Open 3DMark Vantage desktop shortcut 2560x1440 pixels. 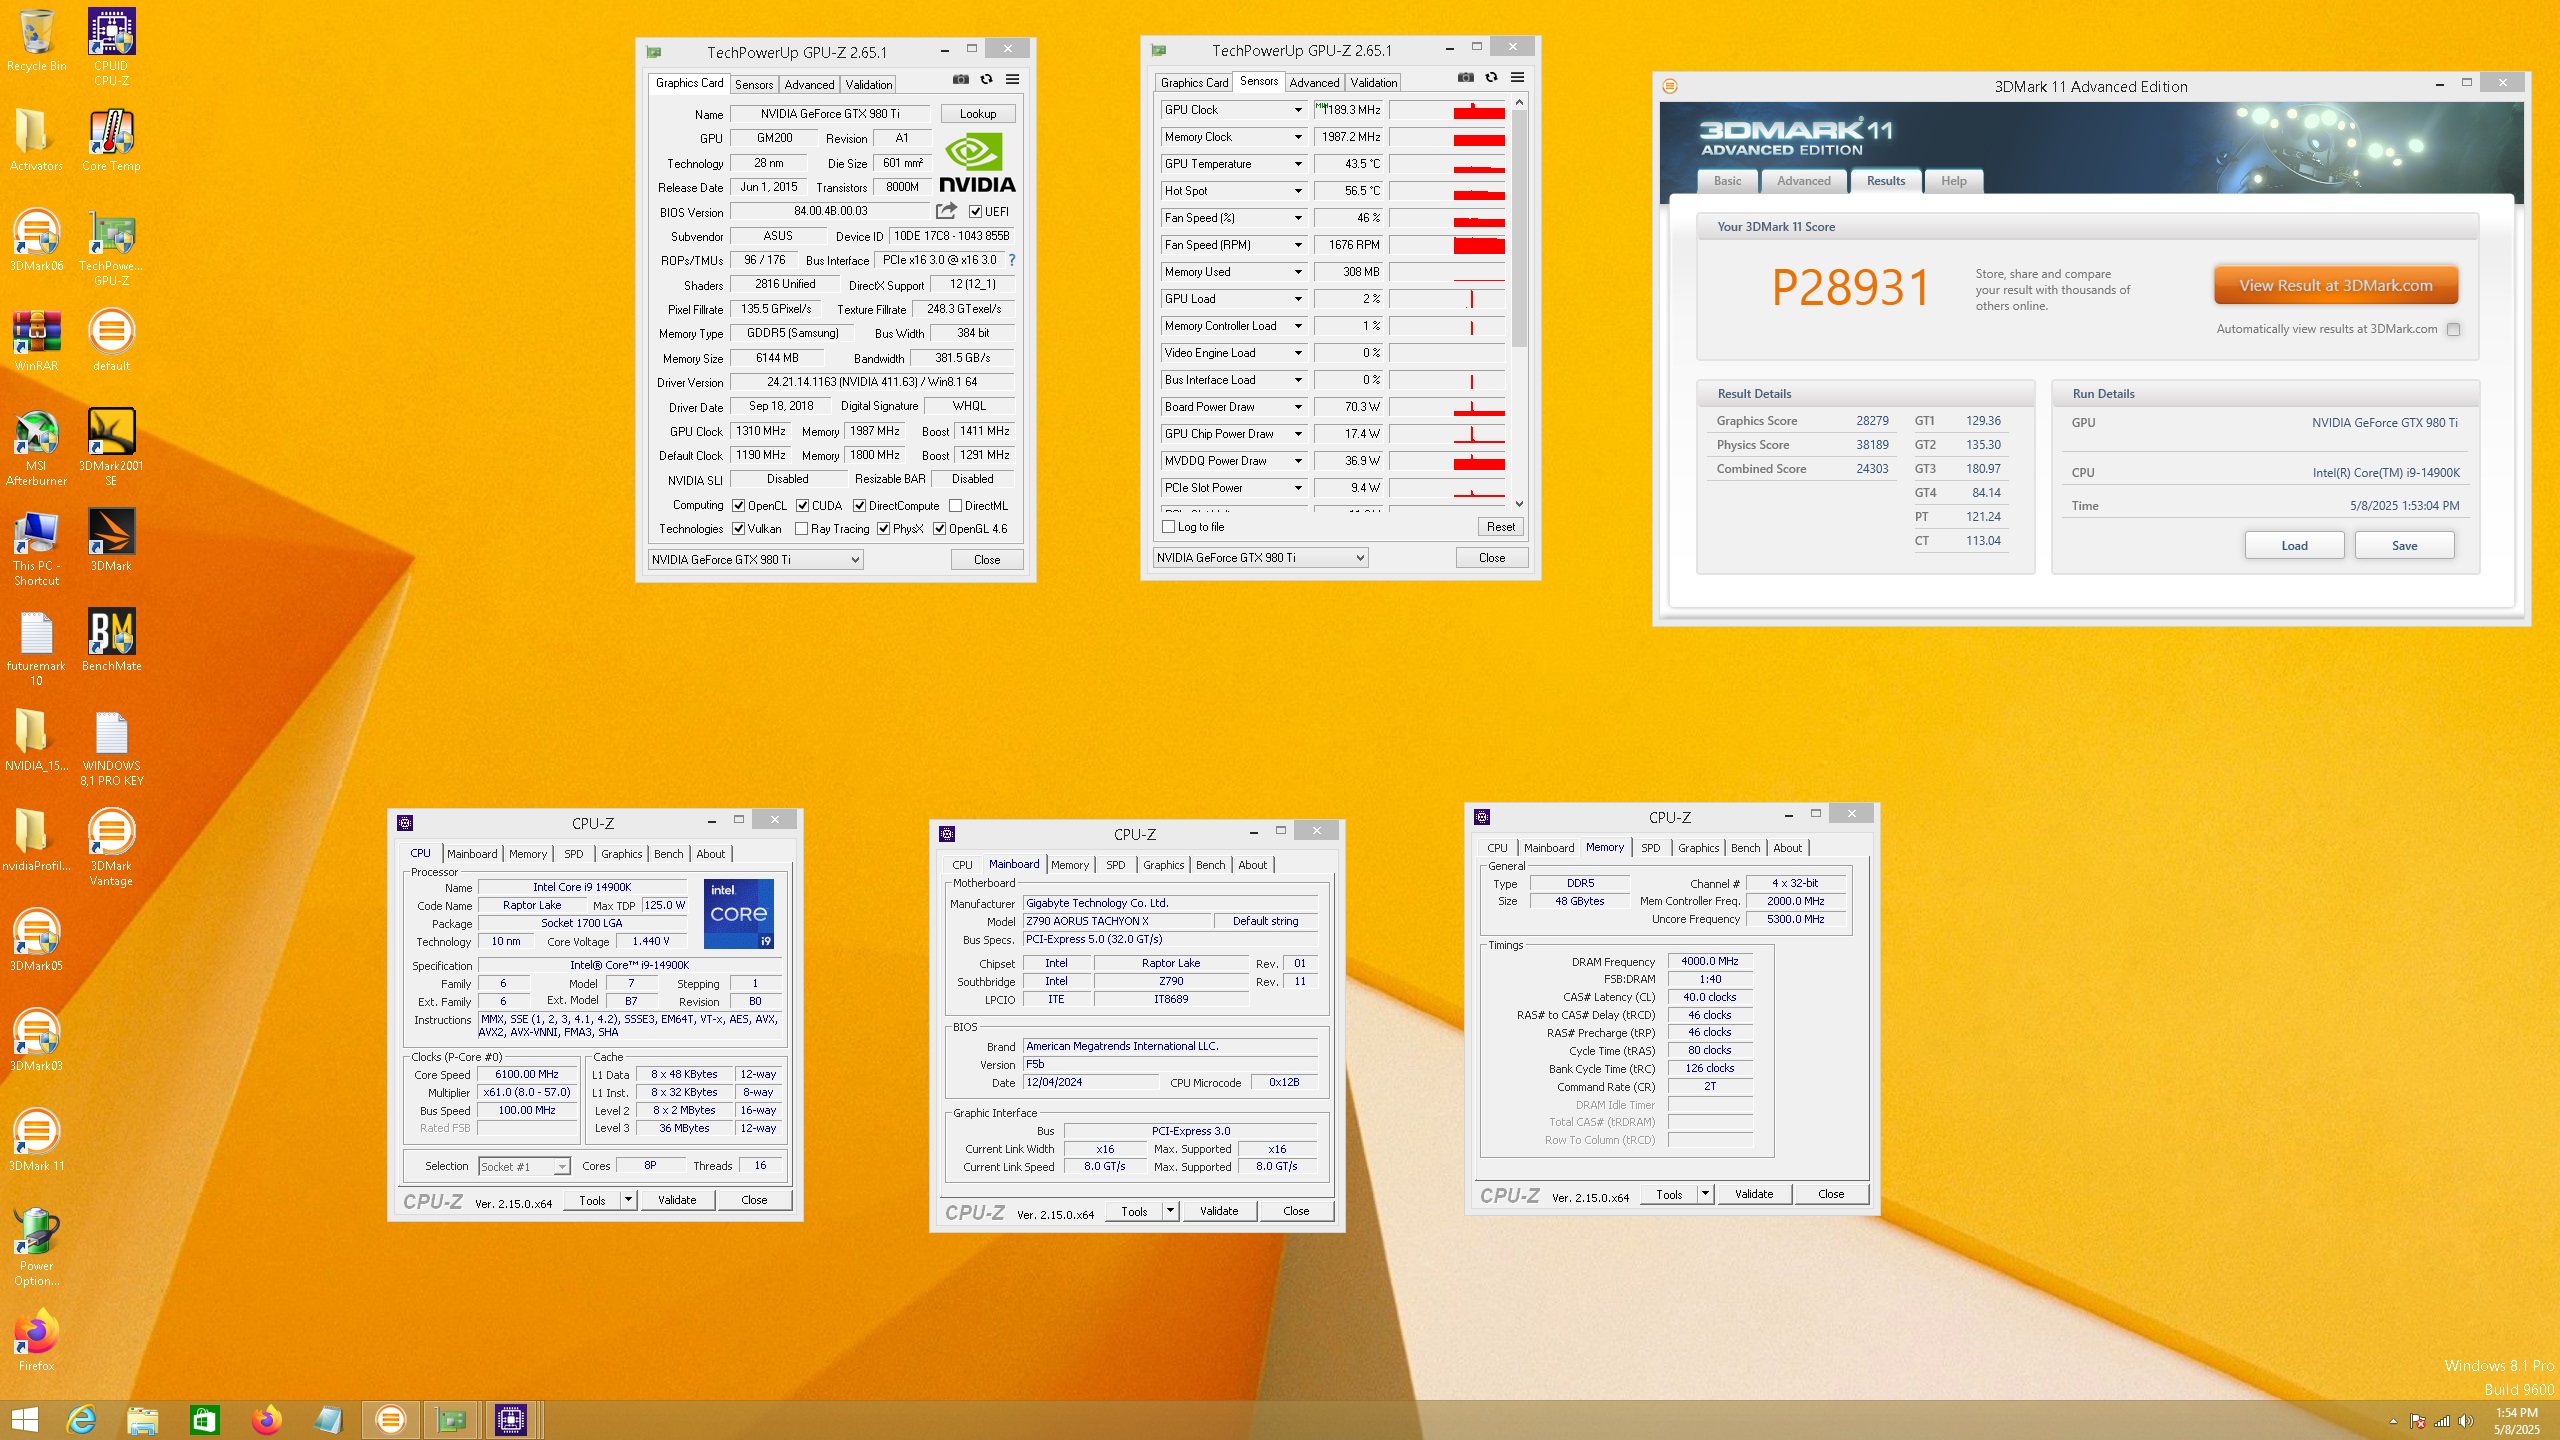coord(111,847)
